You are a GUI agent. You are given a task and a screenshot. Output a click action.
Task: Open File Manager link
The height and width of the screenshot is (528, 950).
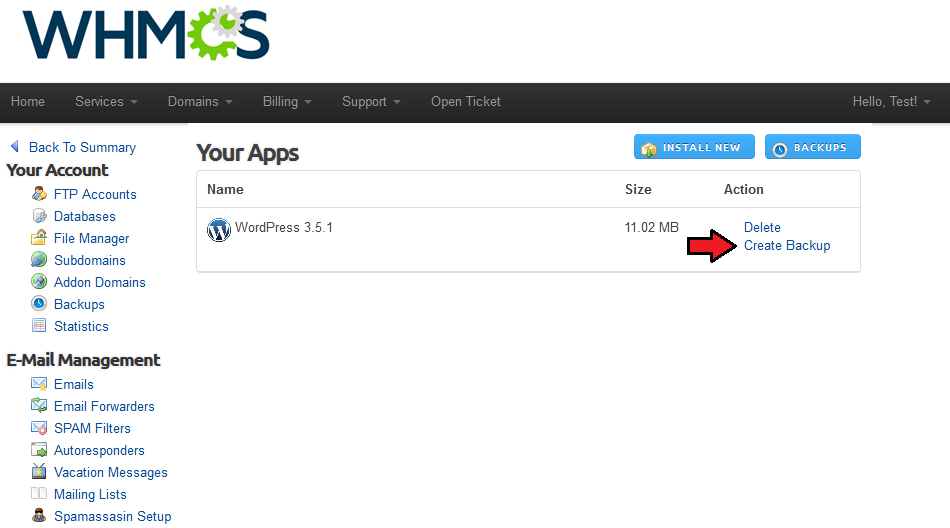tap(91, 238)
